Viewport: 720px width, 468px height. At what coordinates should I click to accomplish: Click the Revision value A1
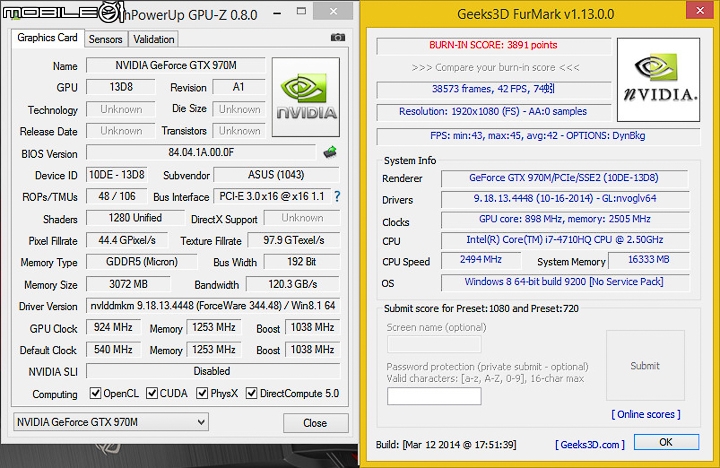239,87
